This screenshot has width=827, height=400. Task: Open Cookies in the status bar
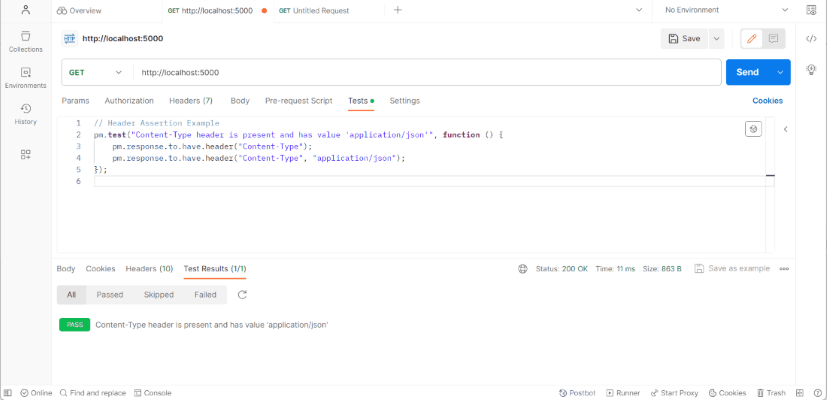[x=727, y=393]
